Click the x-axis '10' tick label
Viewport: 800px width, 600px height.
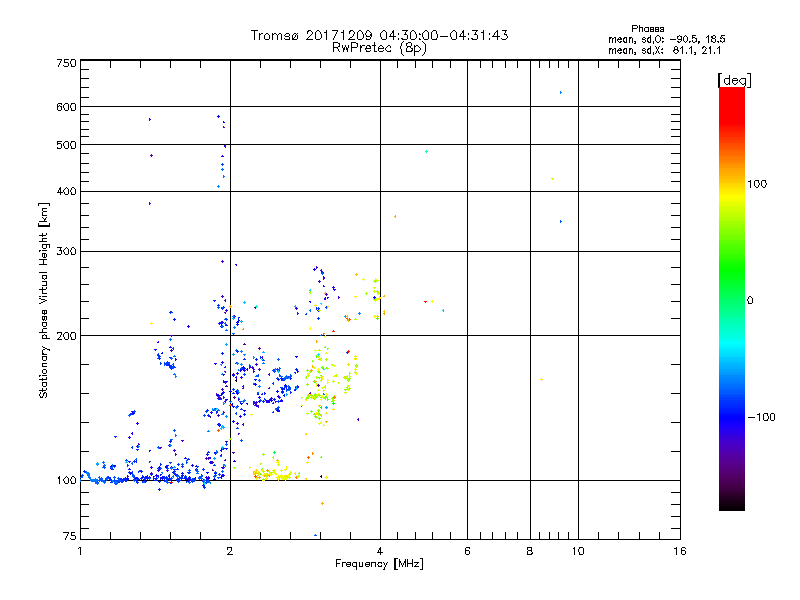[x=578, y=551]
